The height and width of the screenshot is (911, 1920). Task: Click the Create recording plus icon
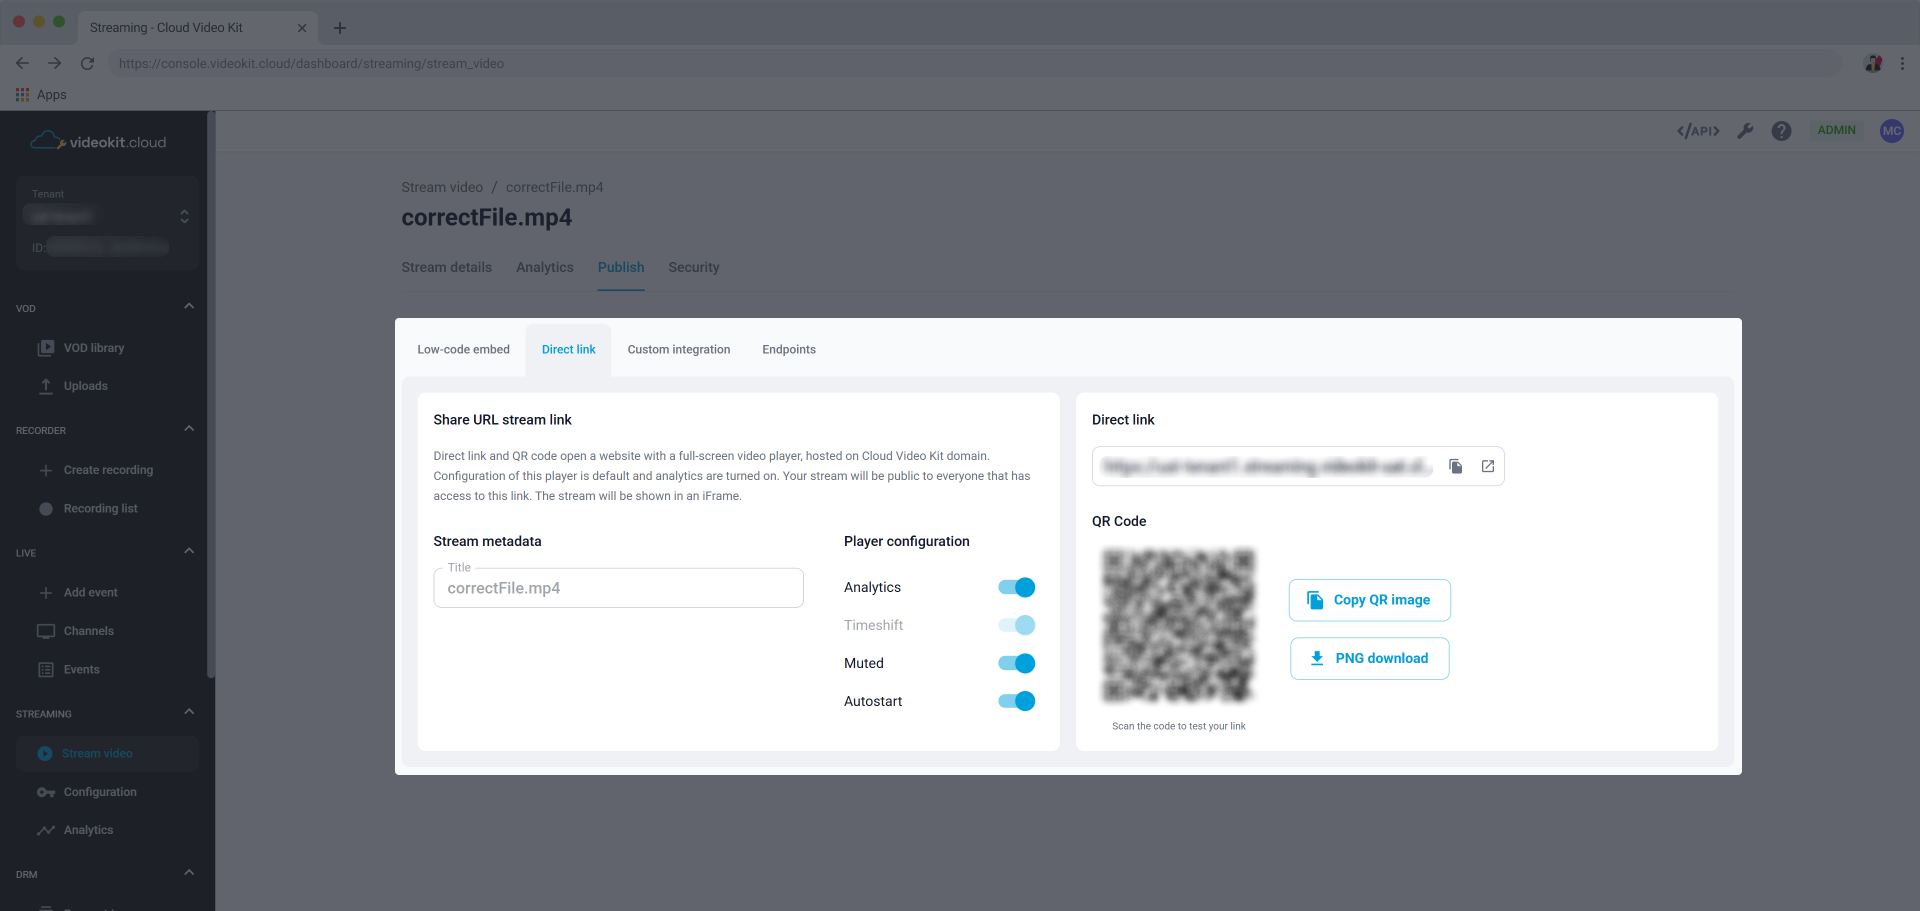click(x=46, y=470)
